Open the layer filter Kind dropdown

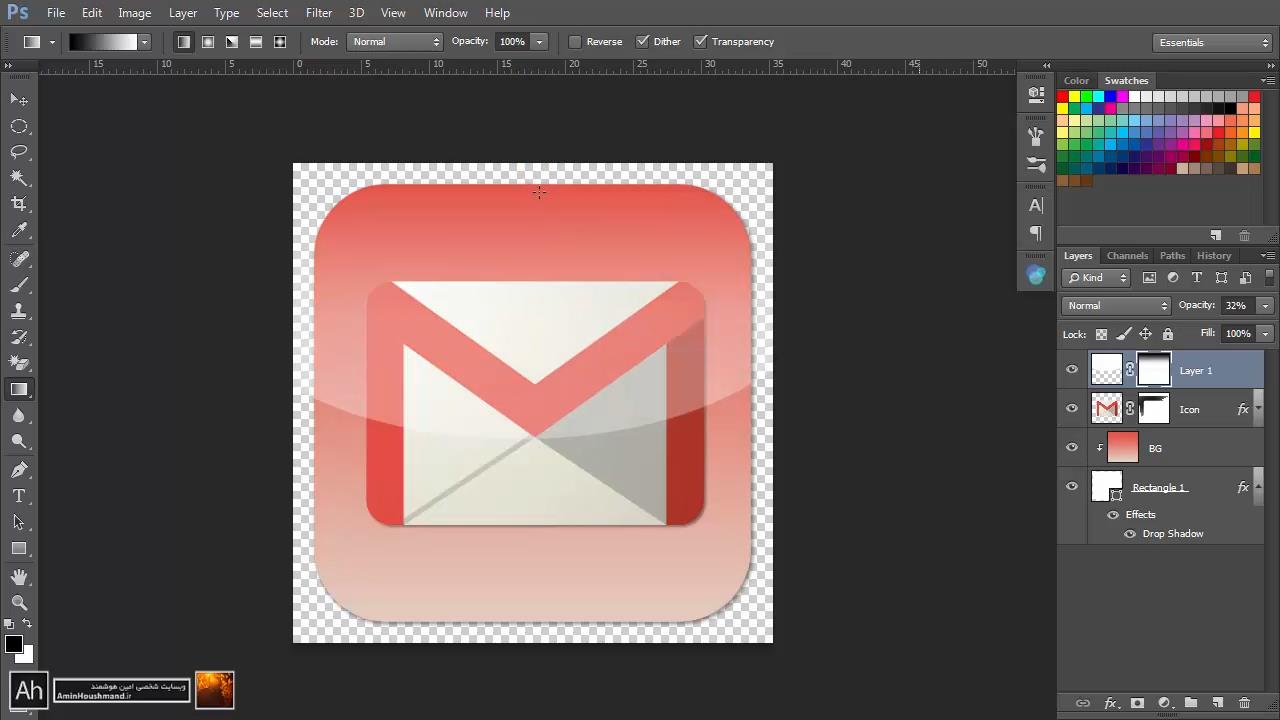[1096, 278]
